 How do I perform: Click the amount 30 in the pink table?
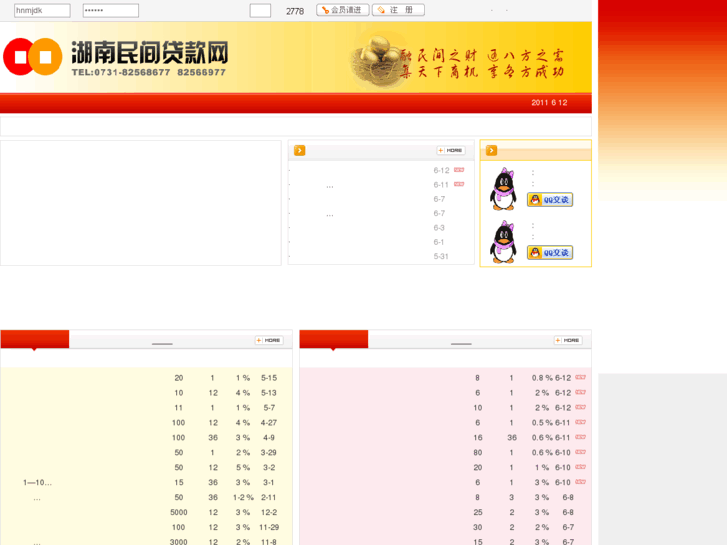click(x=478, y=527)
